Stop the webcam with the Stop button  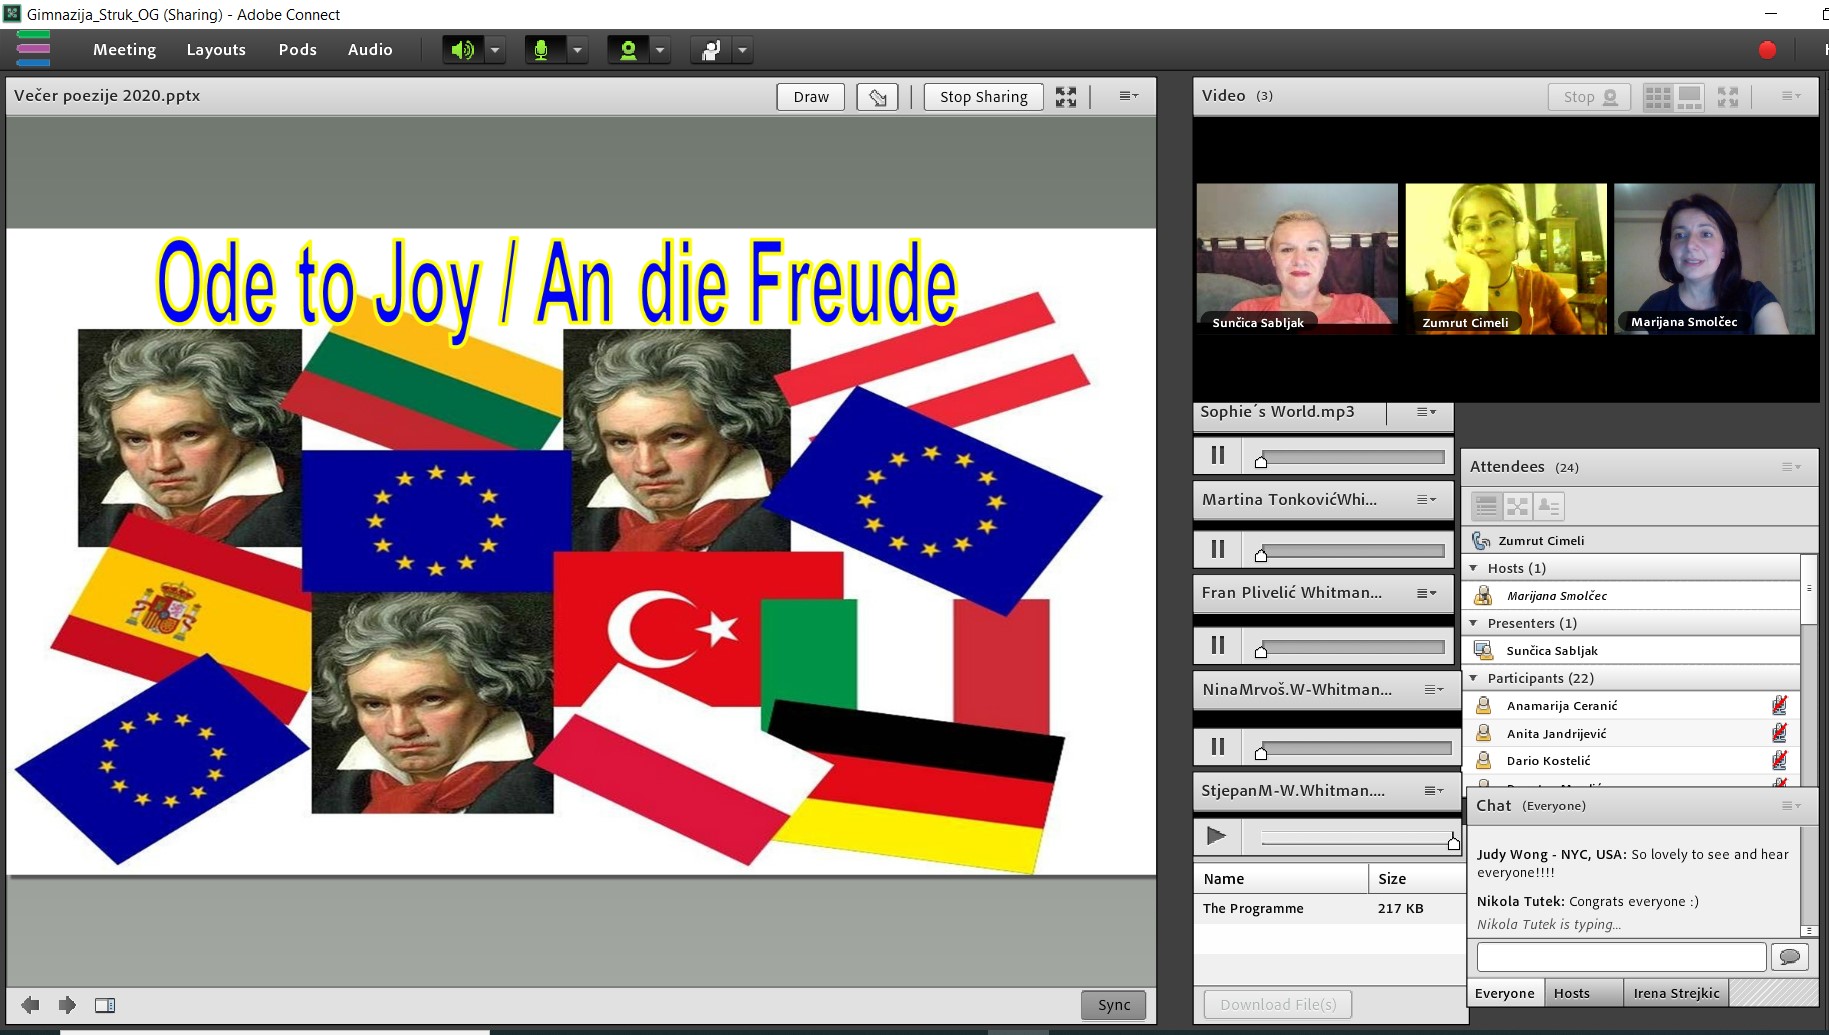[x=1589, y=97]
